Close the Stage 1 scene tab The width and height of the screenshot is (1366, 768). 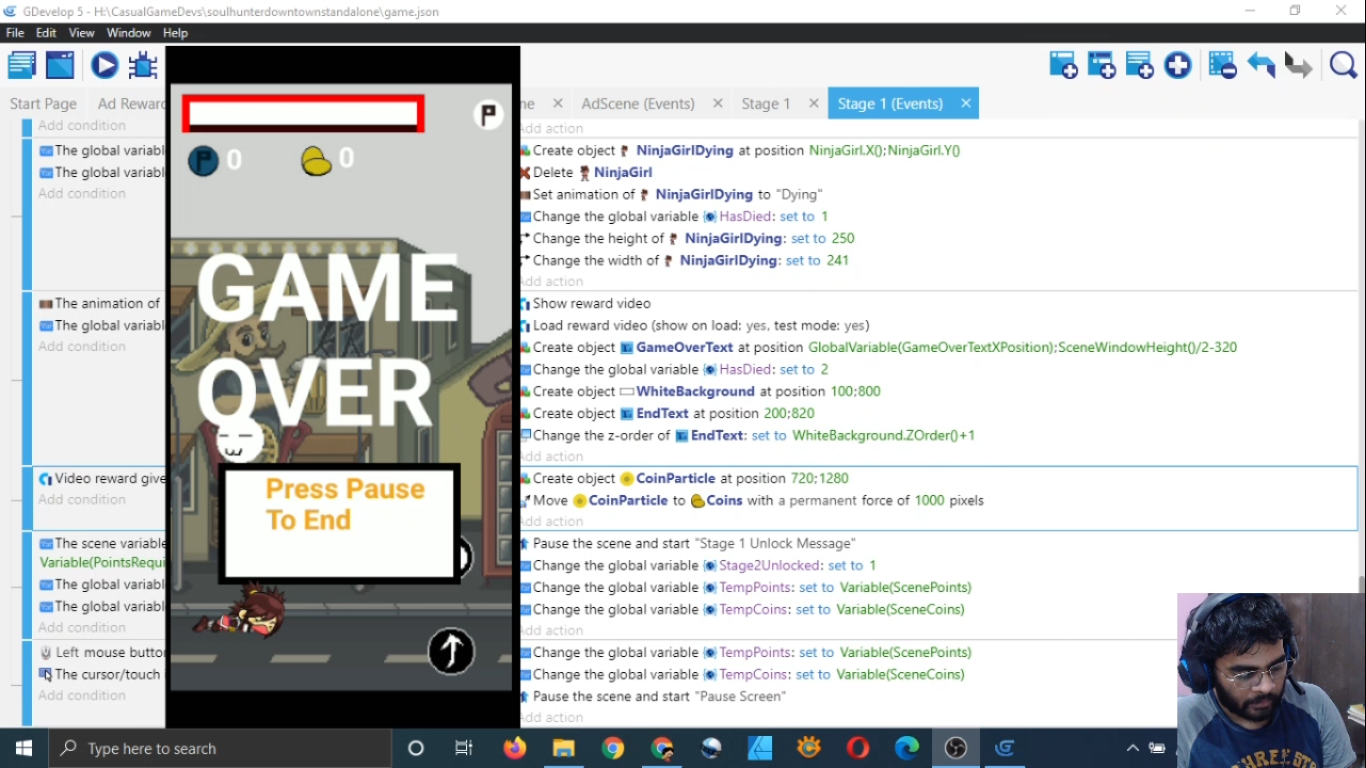814,103
